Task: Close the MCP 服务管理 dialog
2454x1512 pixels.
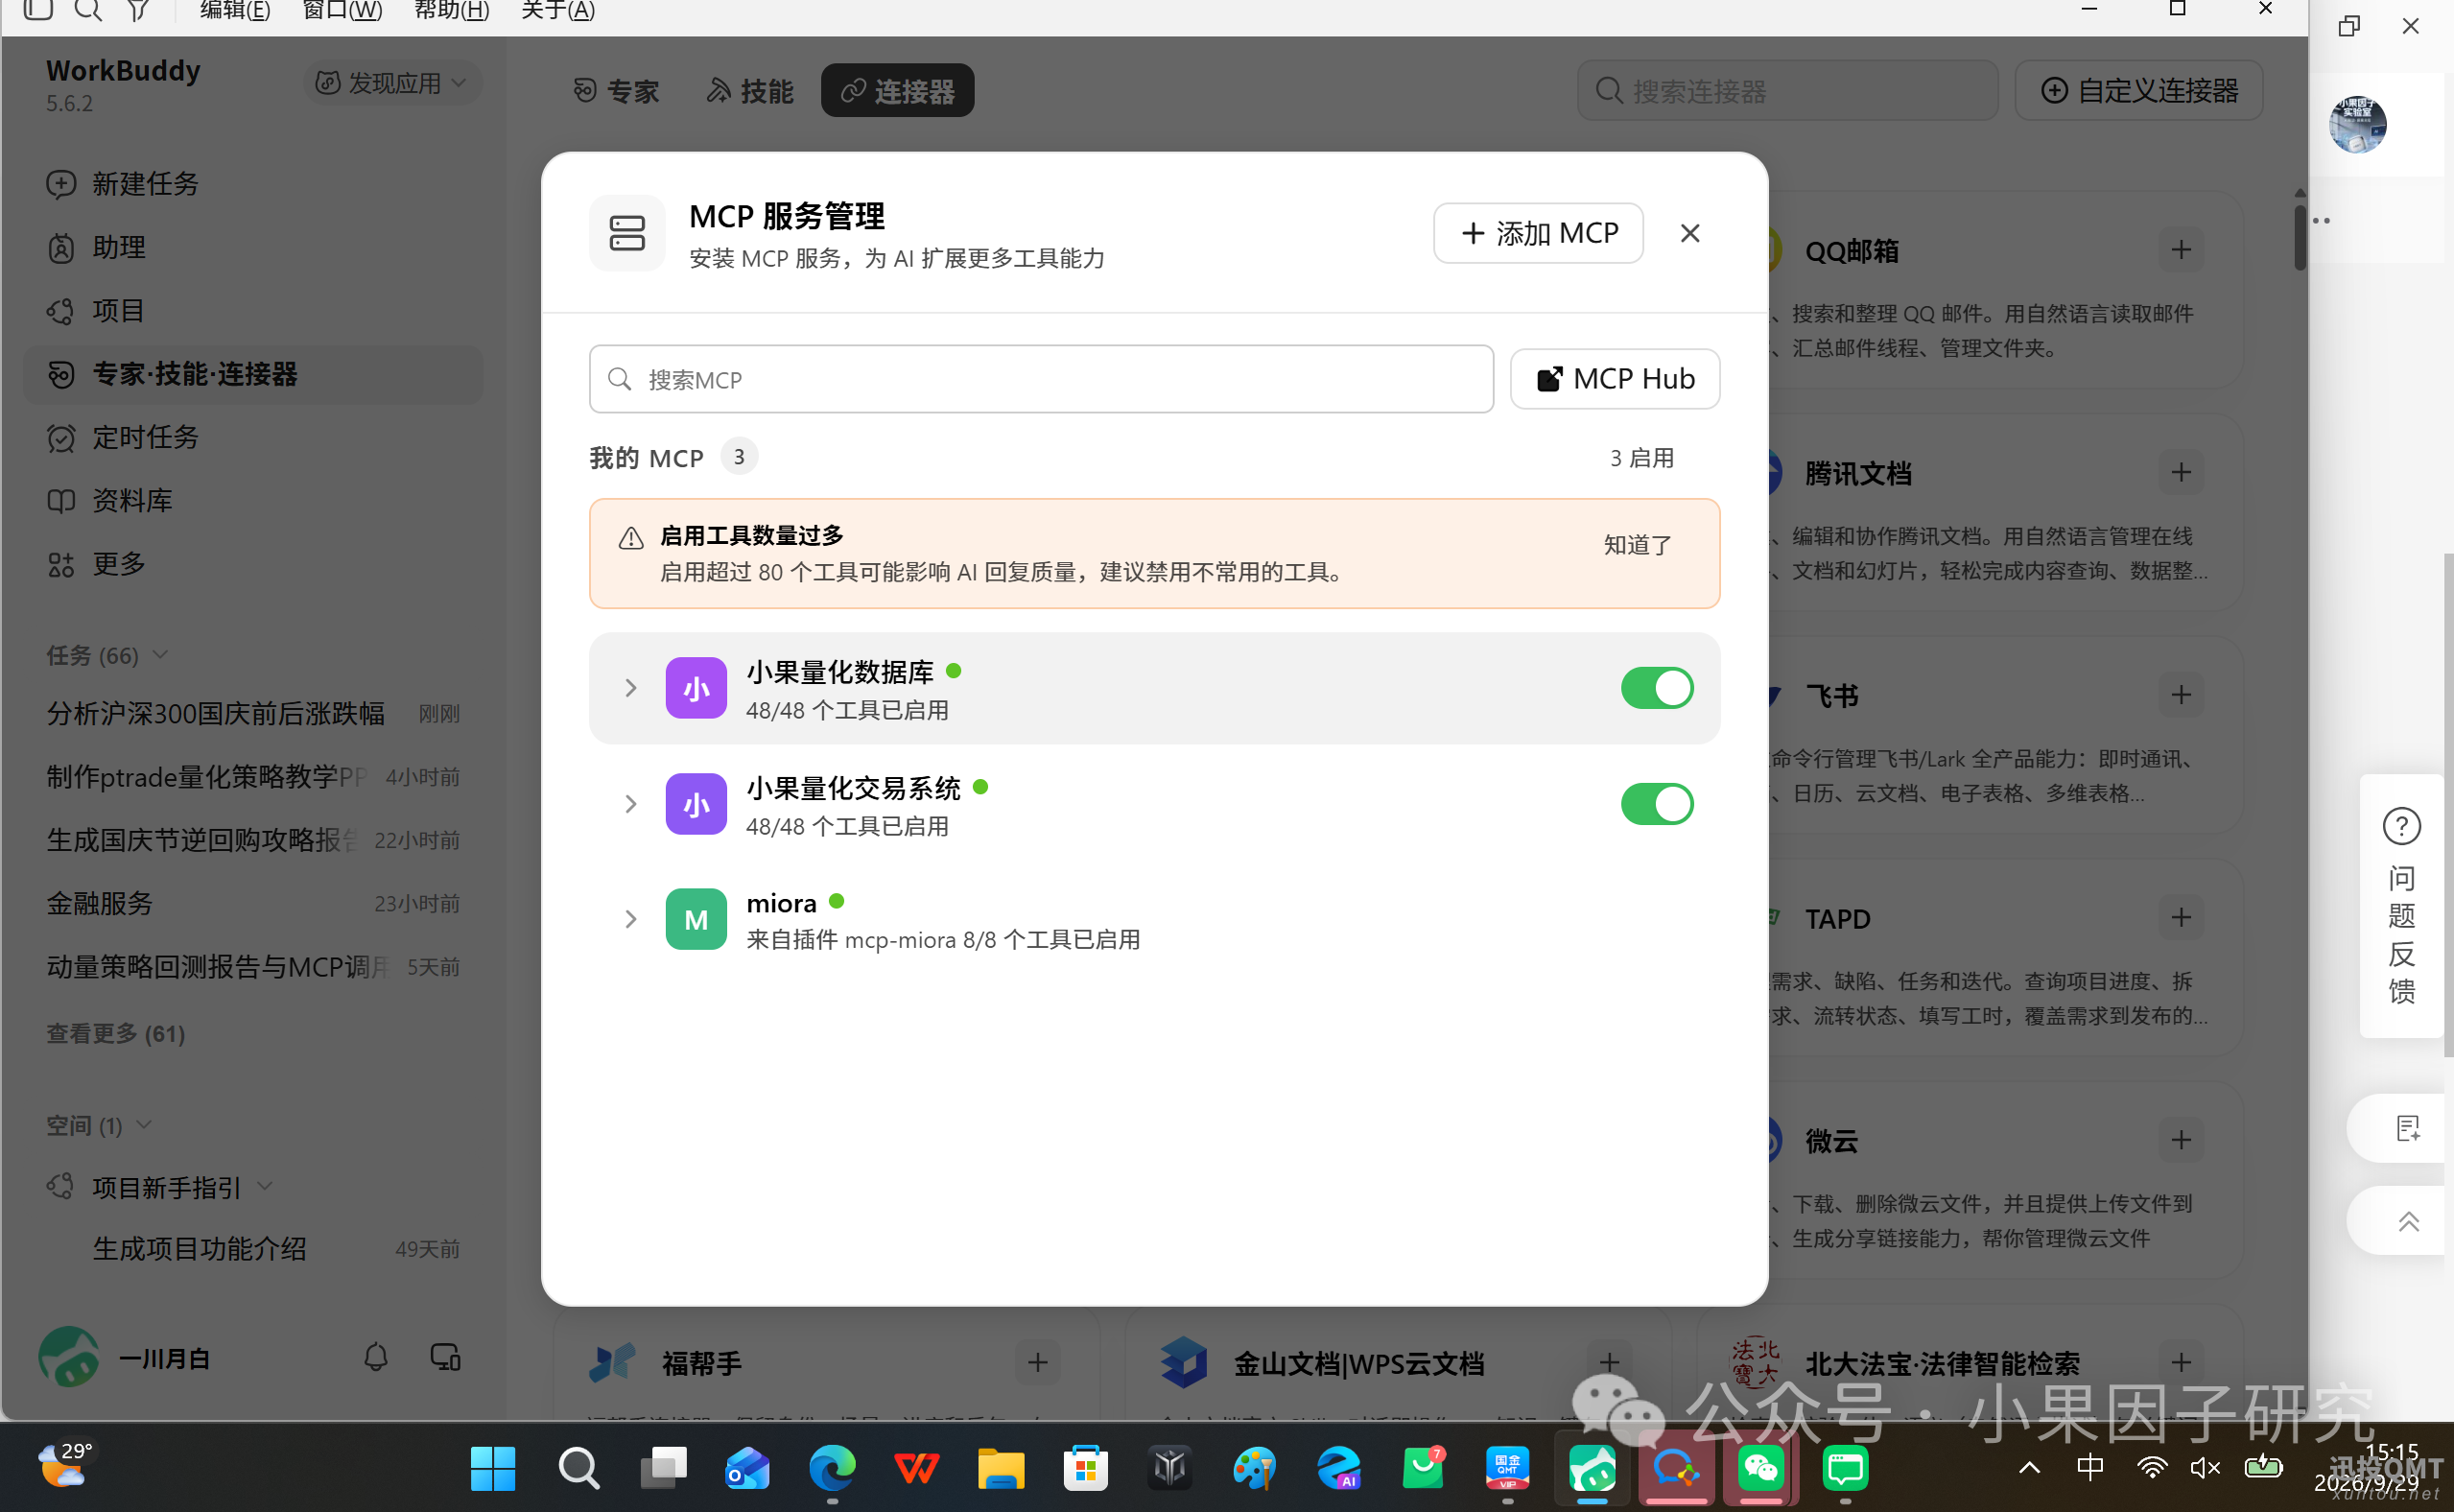Action: [x=1689, y=233]
